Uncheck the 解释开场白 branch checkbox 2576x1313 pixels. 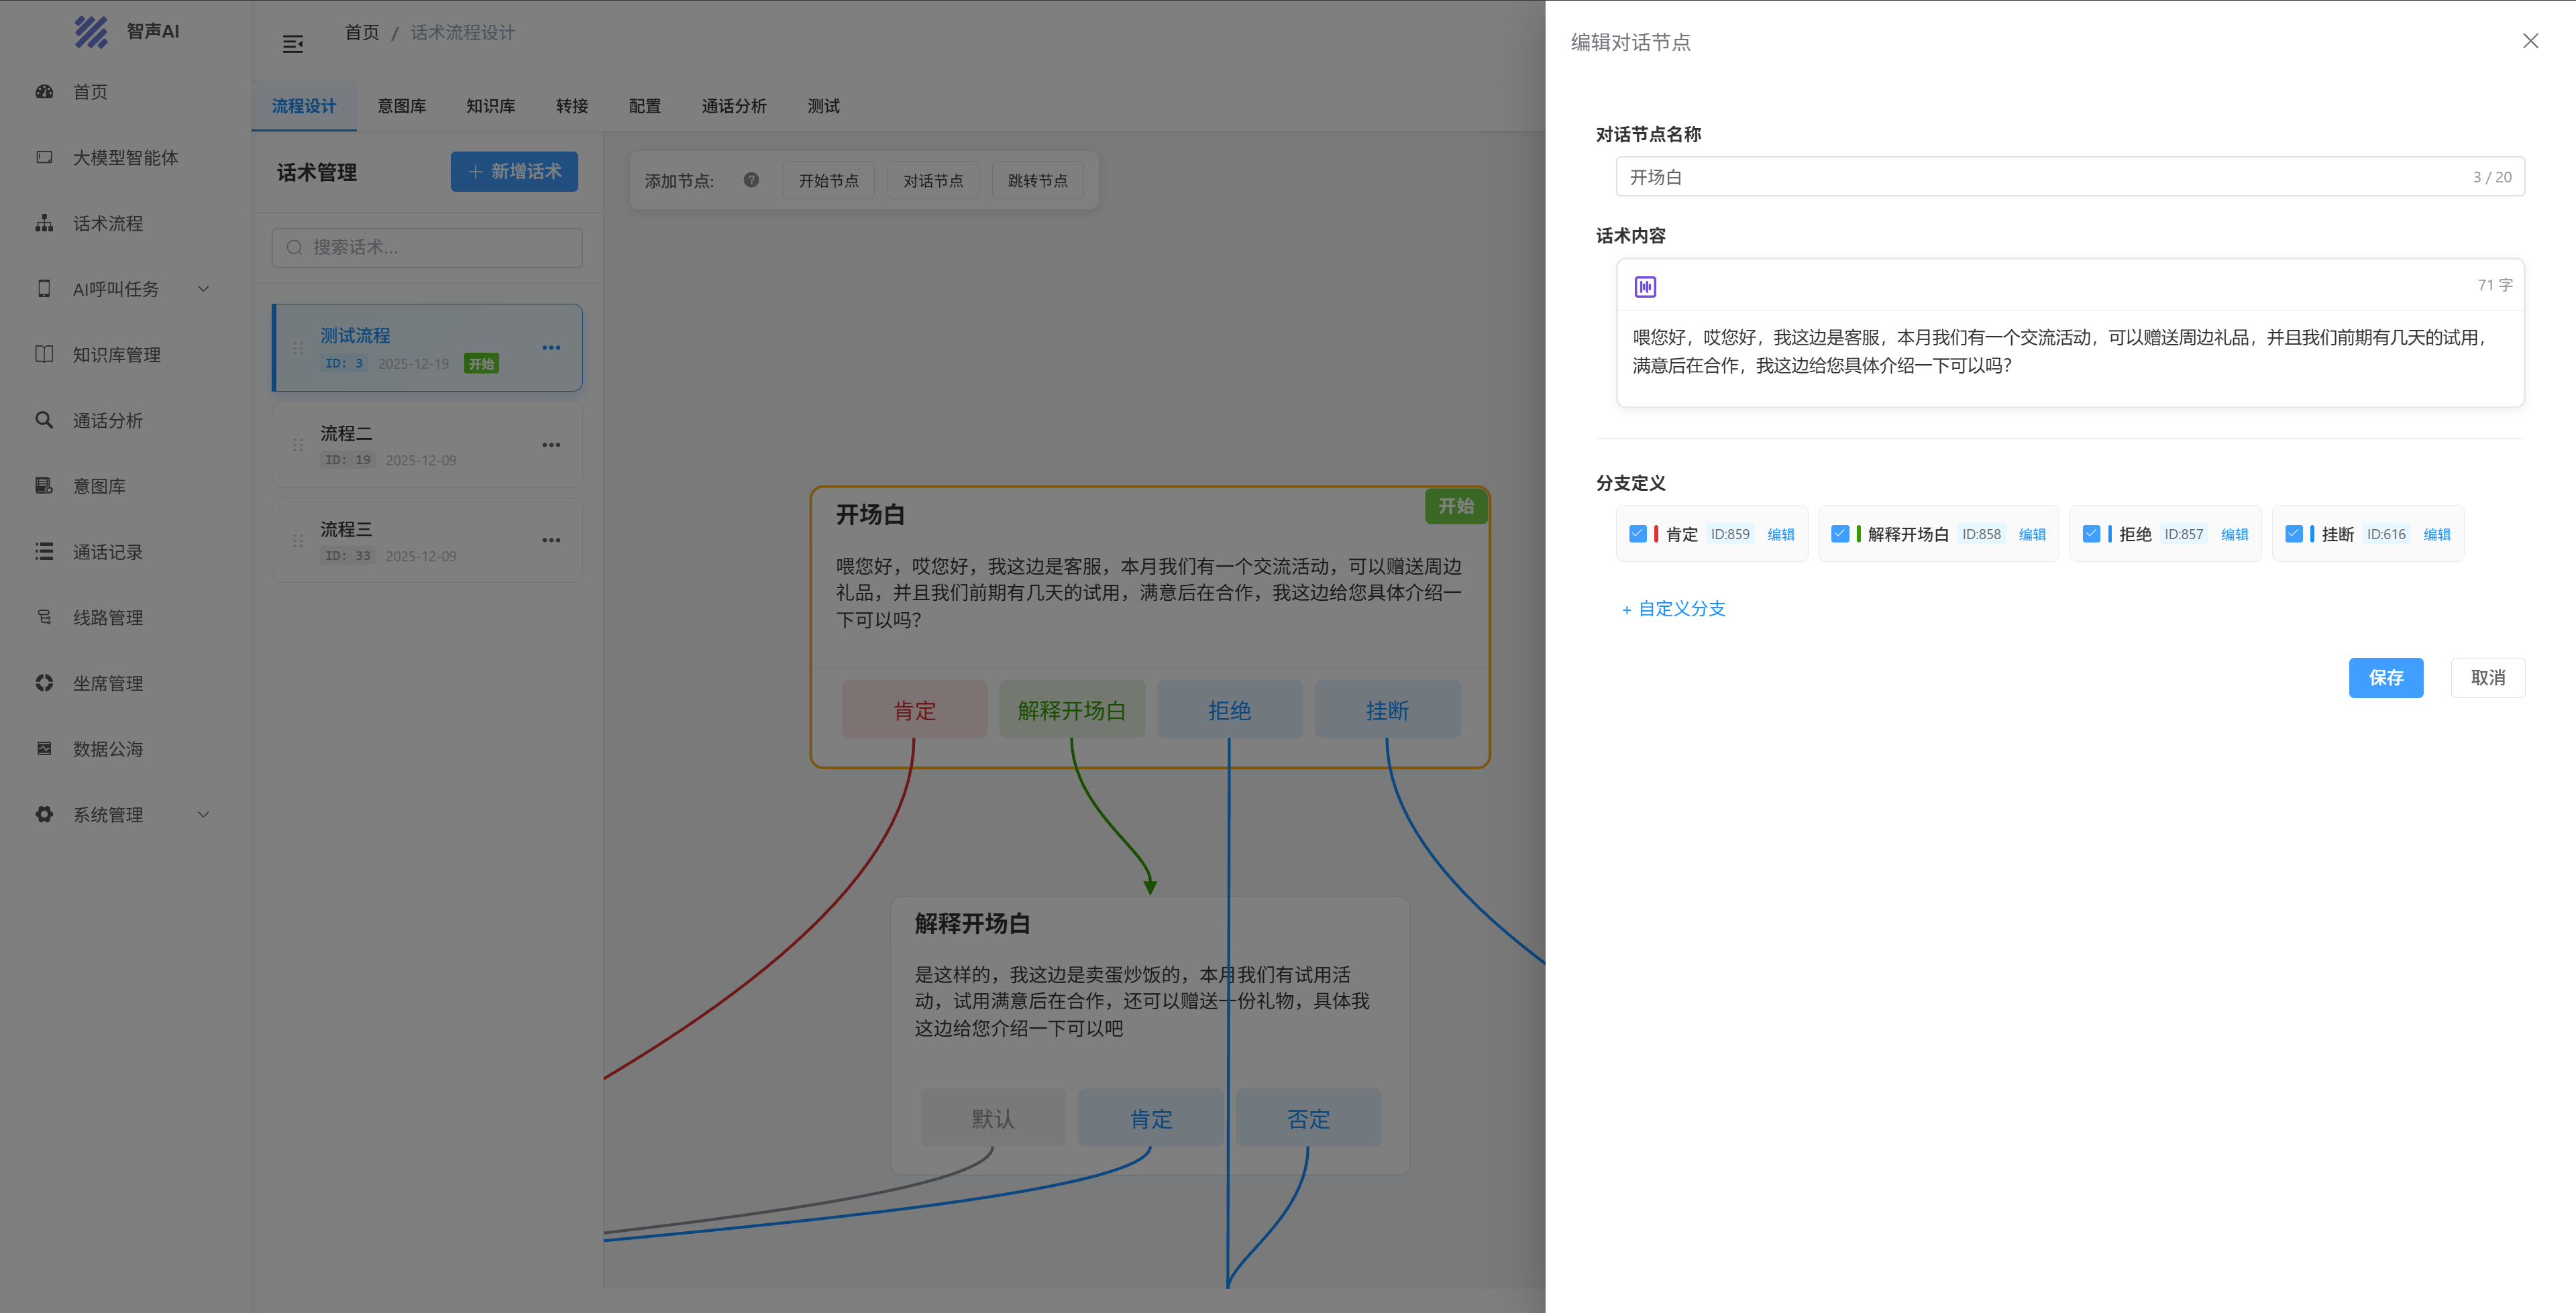[1839, 534]
